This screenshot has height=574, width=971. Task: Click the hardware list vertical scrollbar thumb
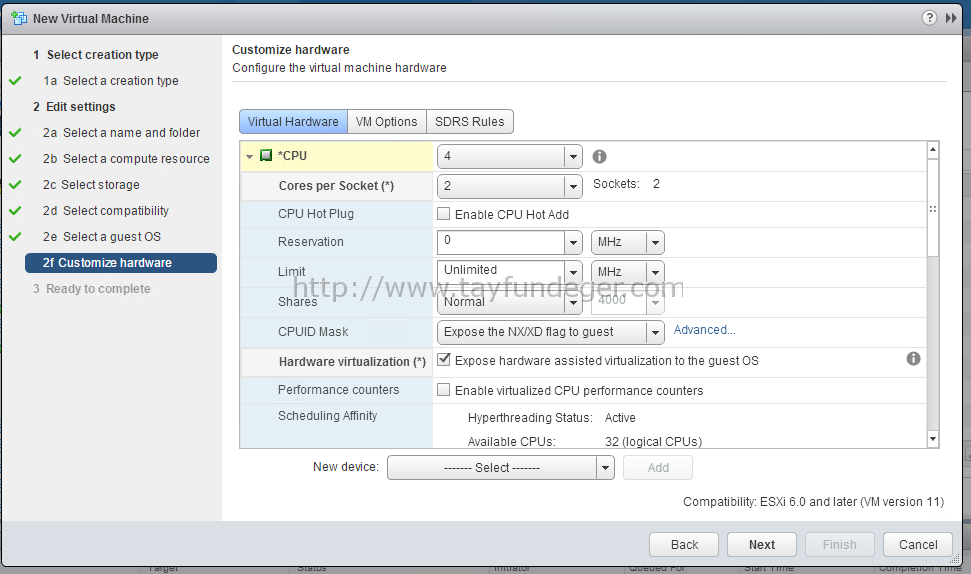tap(933, 207)
